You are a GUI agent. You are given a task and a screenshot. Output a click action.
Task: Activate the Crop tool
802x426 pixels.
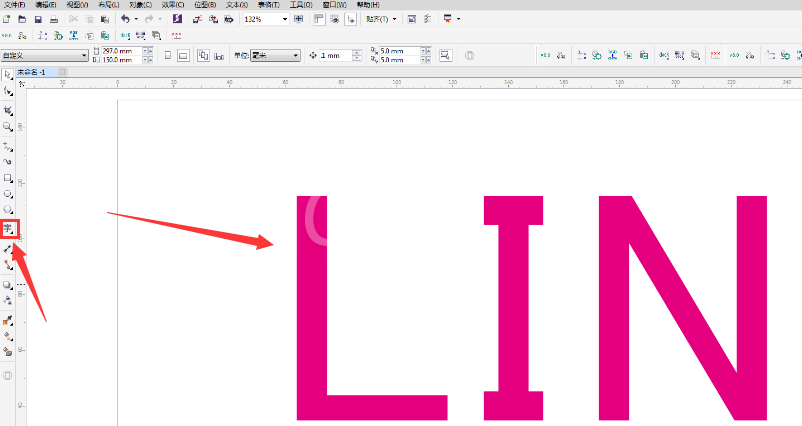click(8, 110)
